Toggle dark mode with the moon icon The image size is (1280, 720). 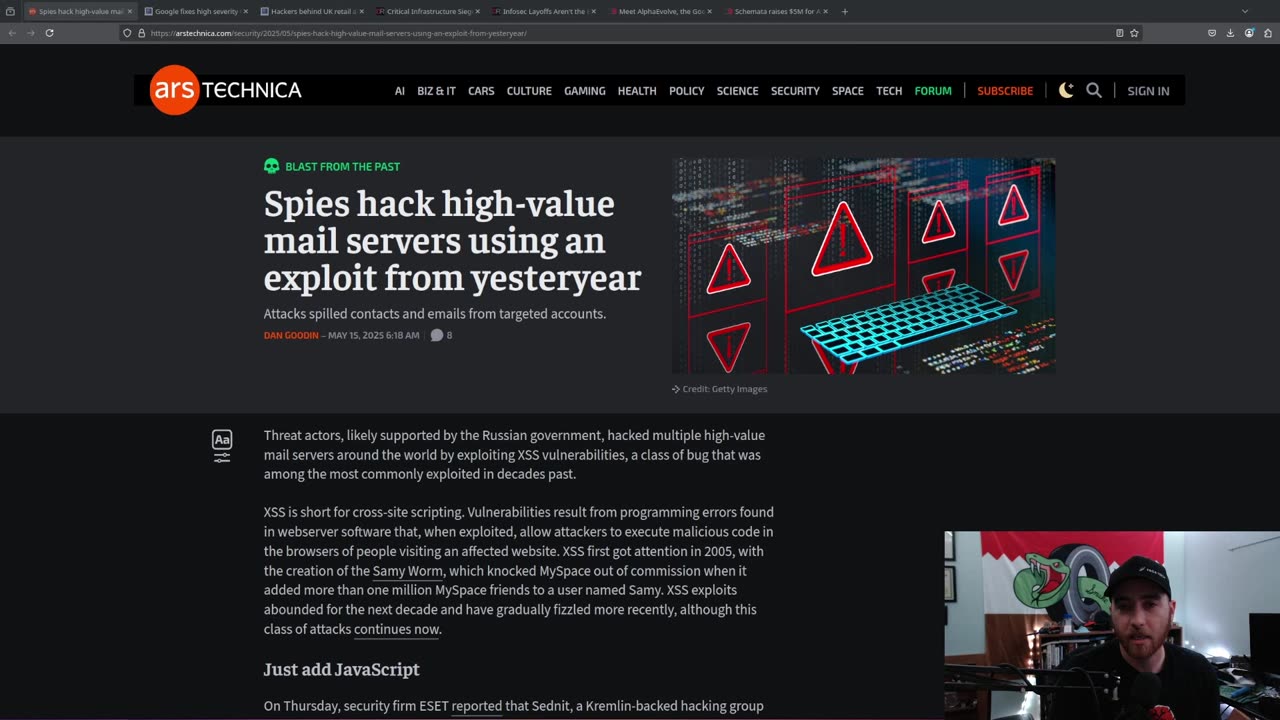(1066, 90)
